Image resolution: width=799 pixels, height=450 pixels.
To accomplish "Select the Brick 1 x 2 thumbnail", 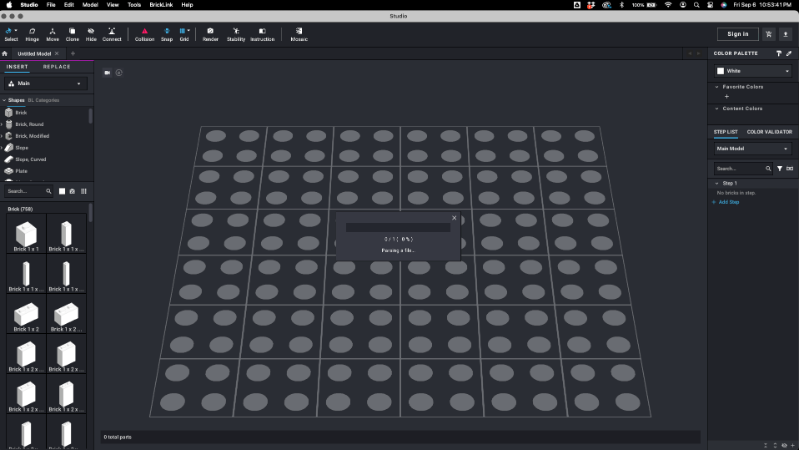I will (26, 316).
